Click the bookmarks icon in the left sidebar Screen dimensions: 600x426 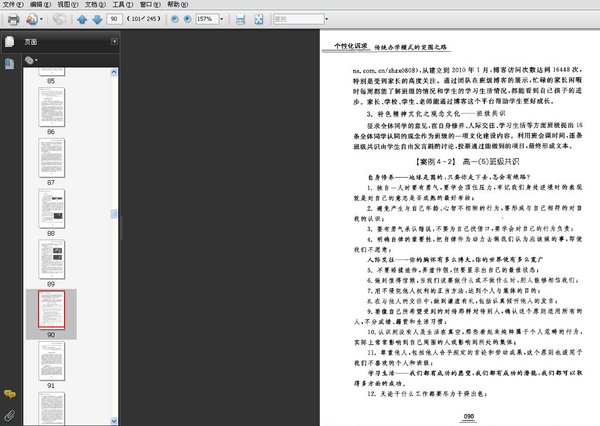coord(10,64)
